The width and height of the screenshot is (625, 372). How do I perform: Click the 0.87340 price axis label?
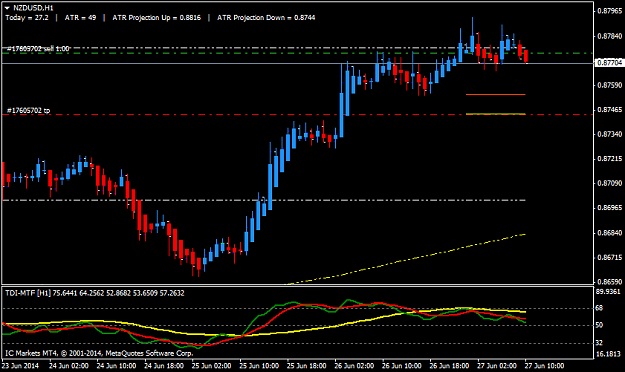click(609, 134)
